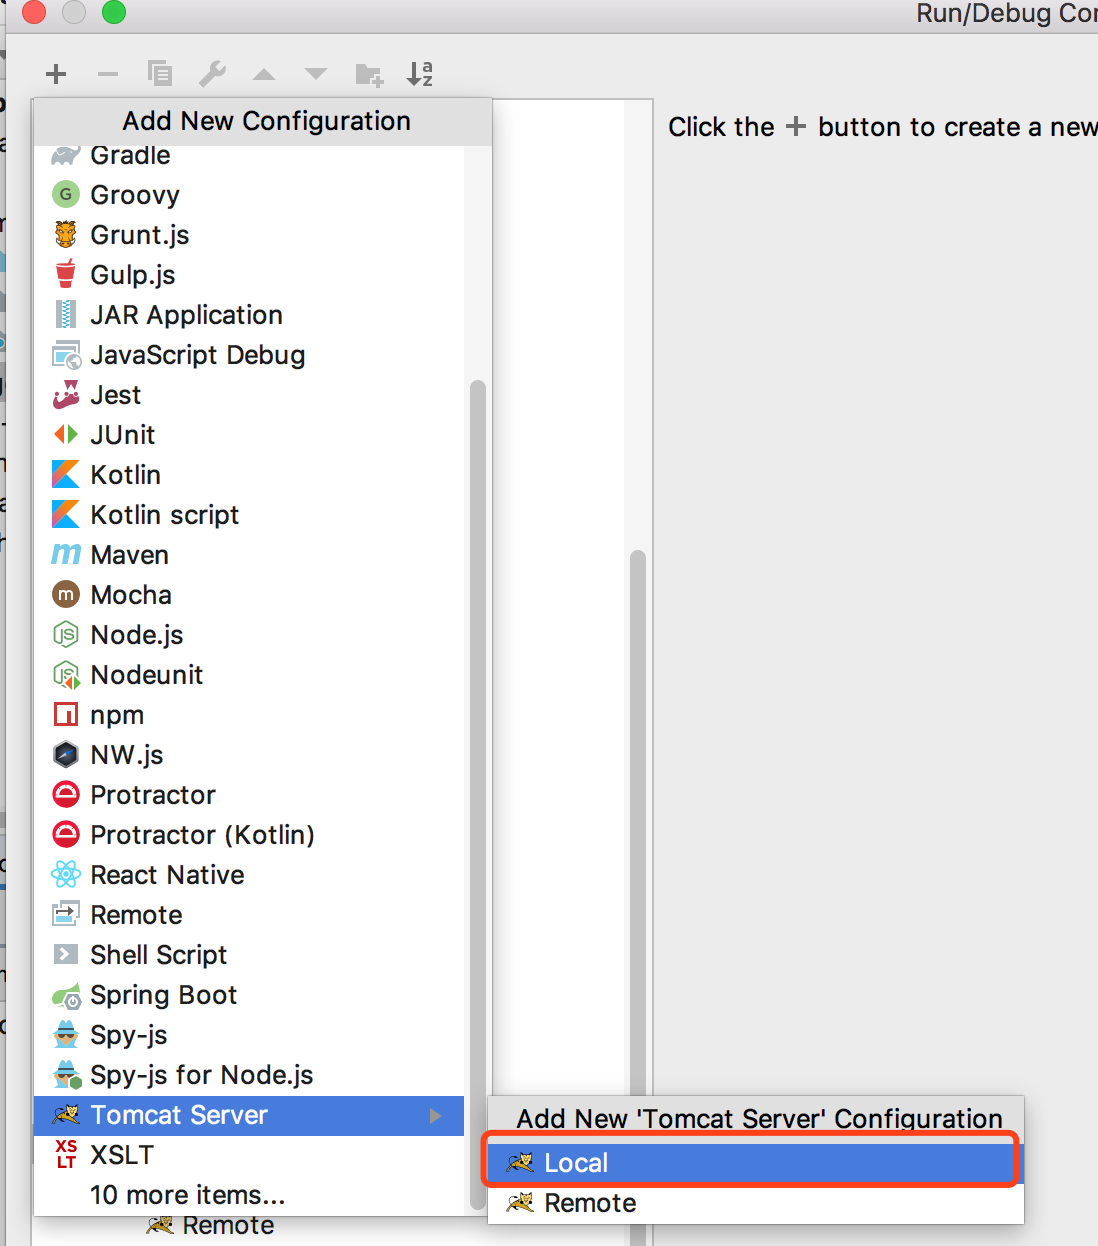Choose Spring Boot from the configuration list
Image resolution: width=1098 pixels, height=1246 pixels.
[163, 995]
